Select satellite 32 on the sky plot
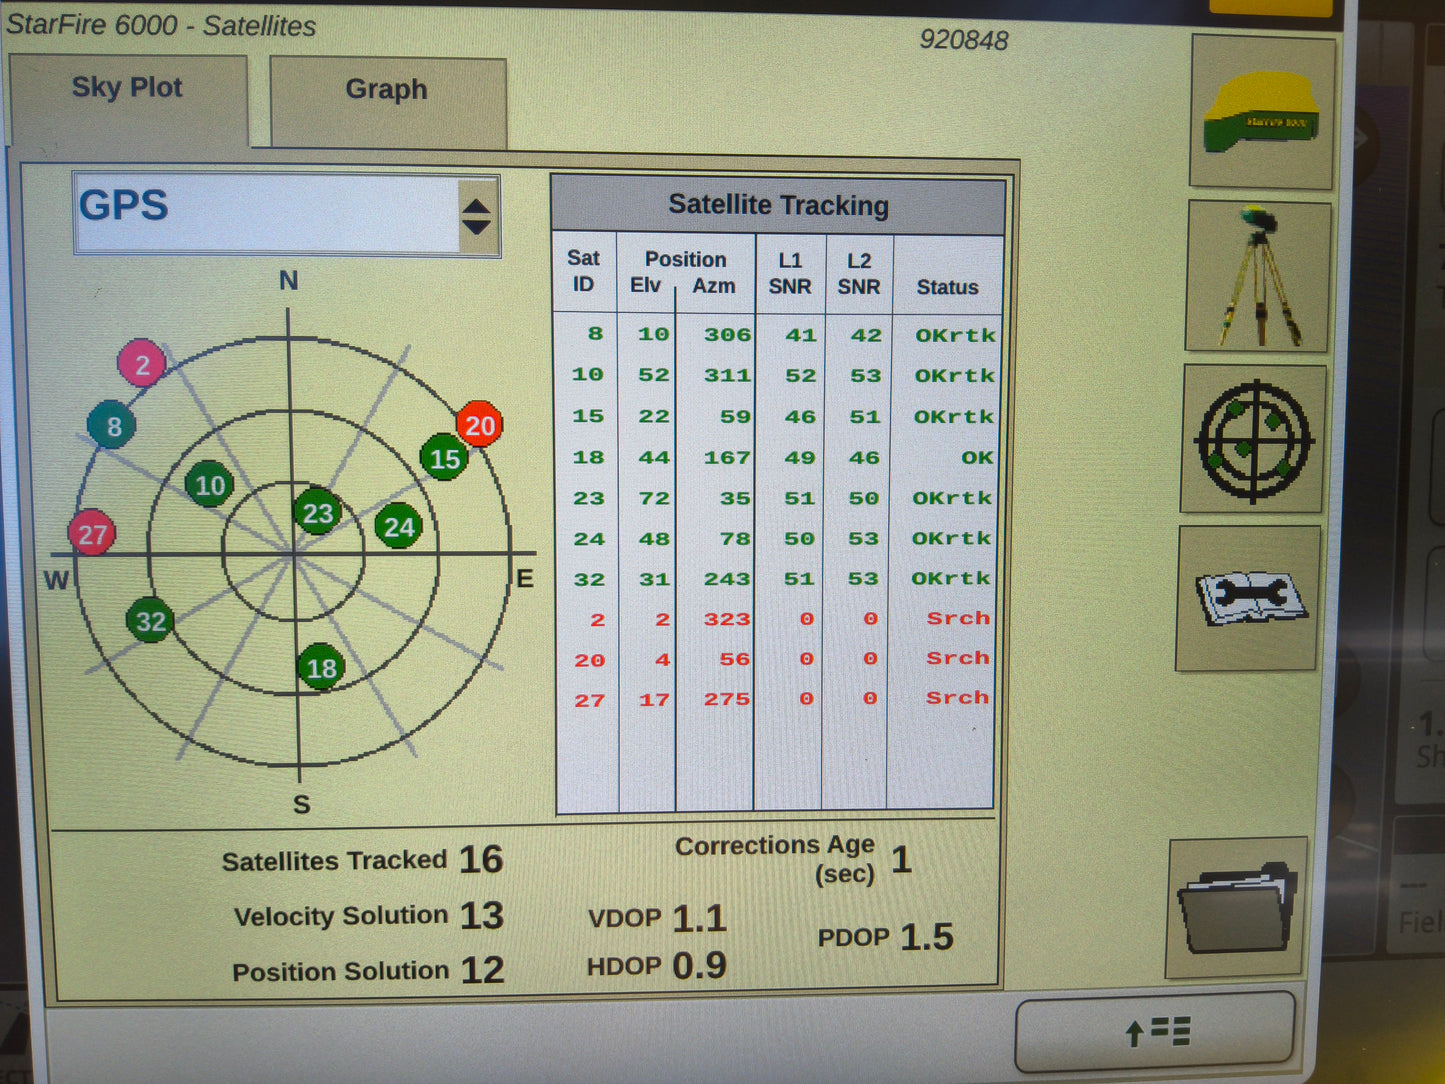This screenshot has height=1084, width=1445. coord(151,620)
